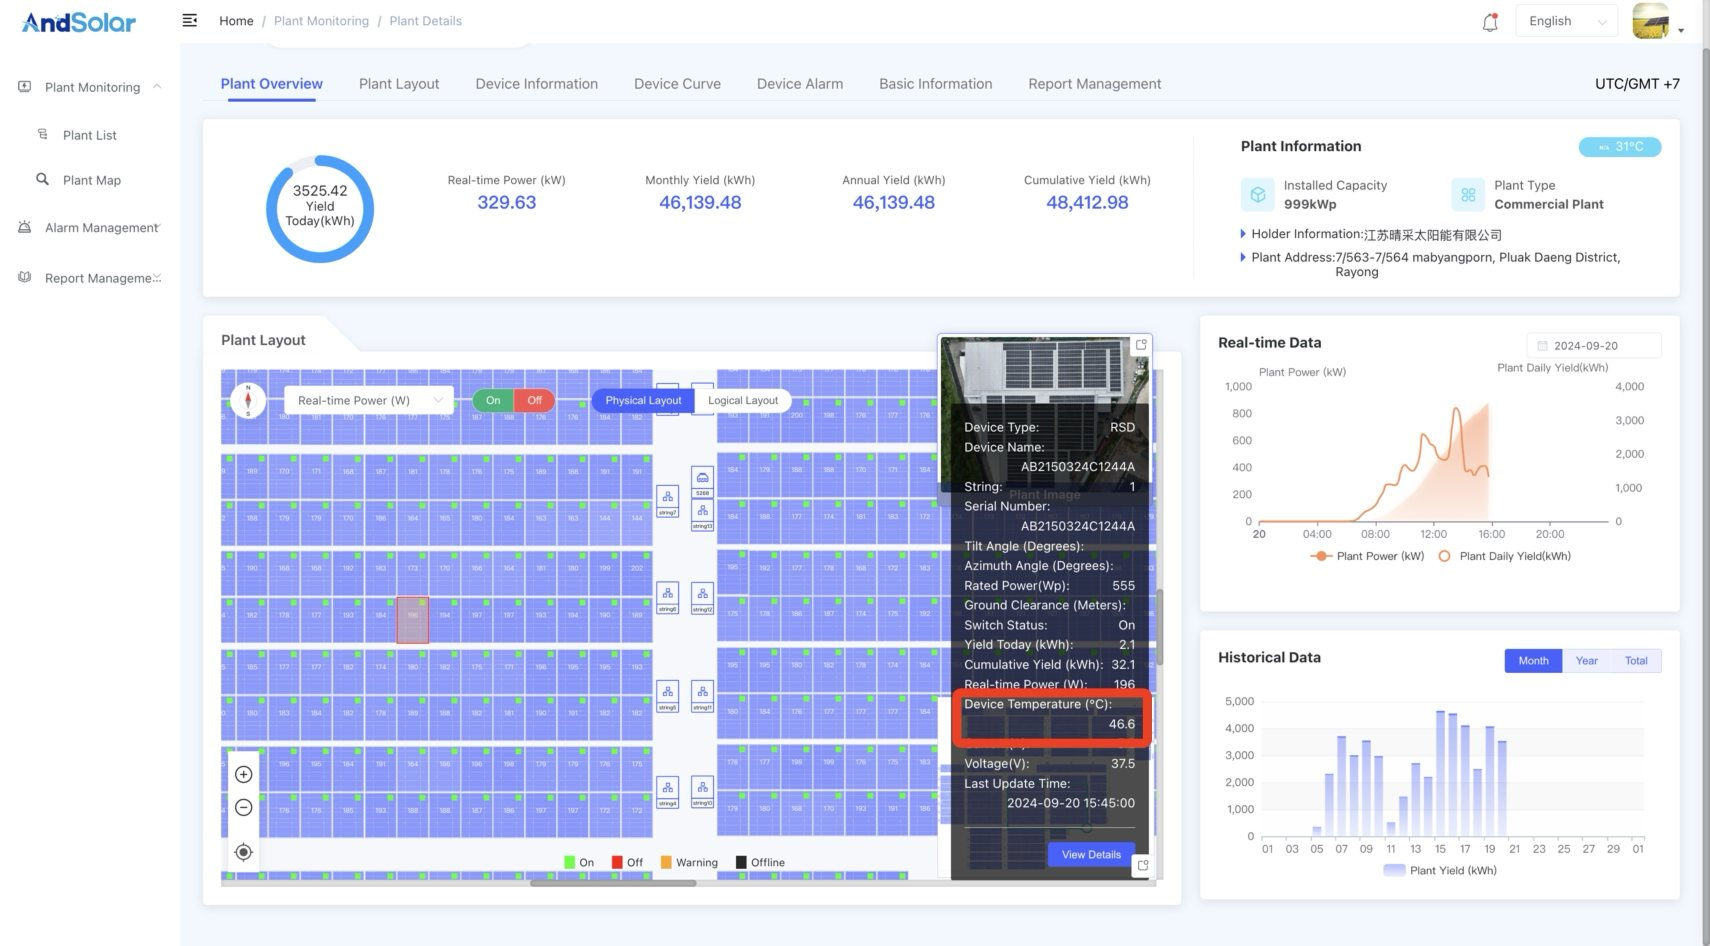Open the notification bell
Image resolution: width=1710 pixels, height=946 pixels.
(1490, 22)
